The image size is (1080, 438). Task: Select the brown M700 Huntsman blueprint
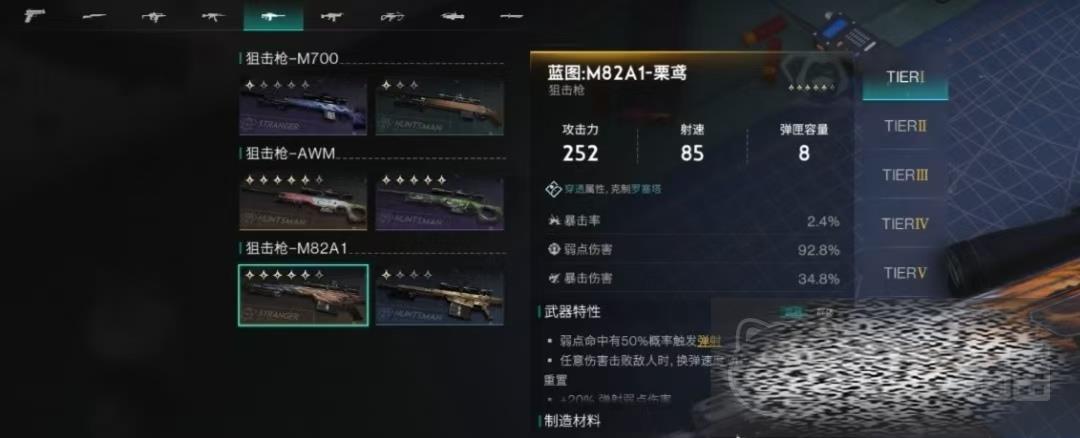(x=439, y=107)
